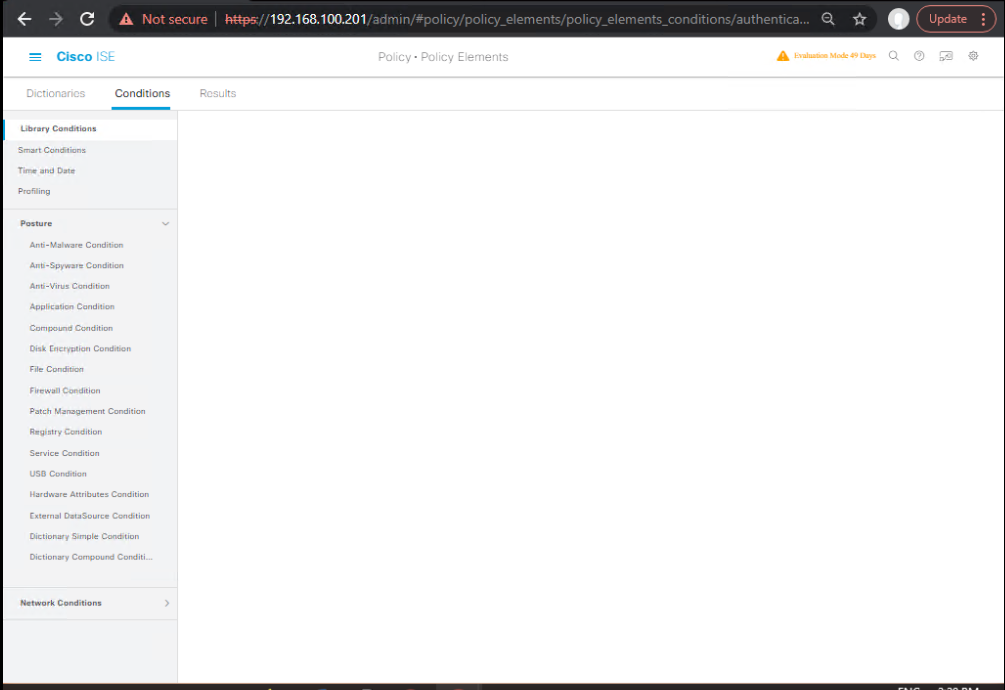
Task: Open Hardware Attributes Condition
Action: tap(89, 494)
